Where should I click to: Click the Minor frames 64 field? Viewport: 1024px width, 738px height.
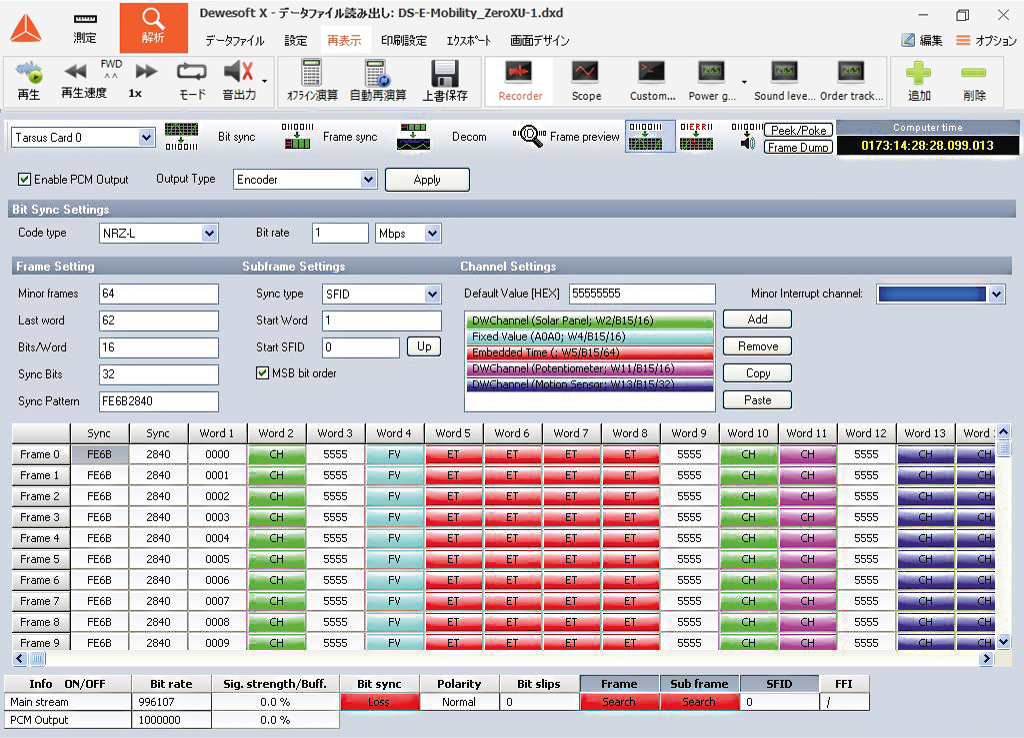tap(159, 294)
